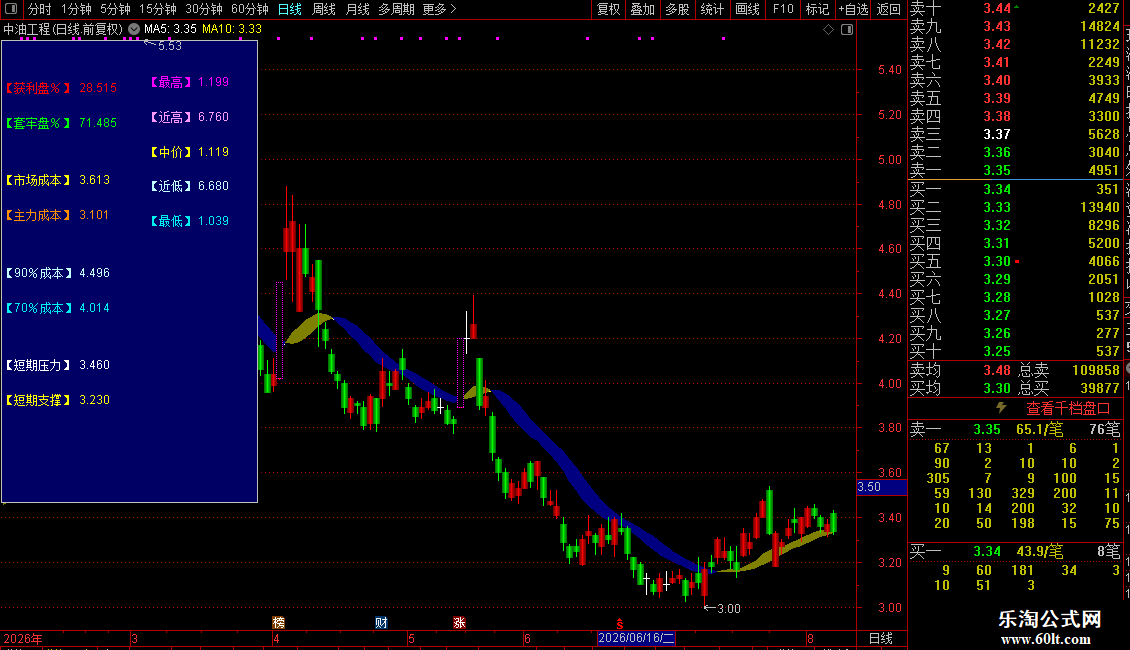Click the 70%成本 value 4.014
The width and height of the screenshot is (1130, 650).
tap(94, 308)
